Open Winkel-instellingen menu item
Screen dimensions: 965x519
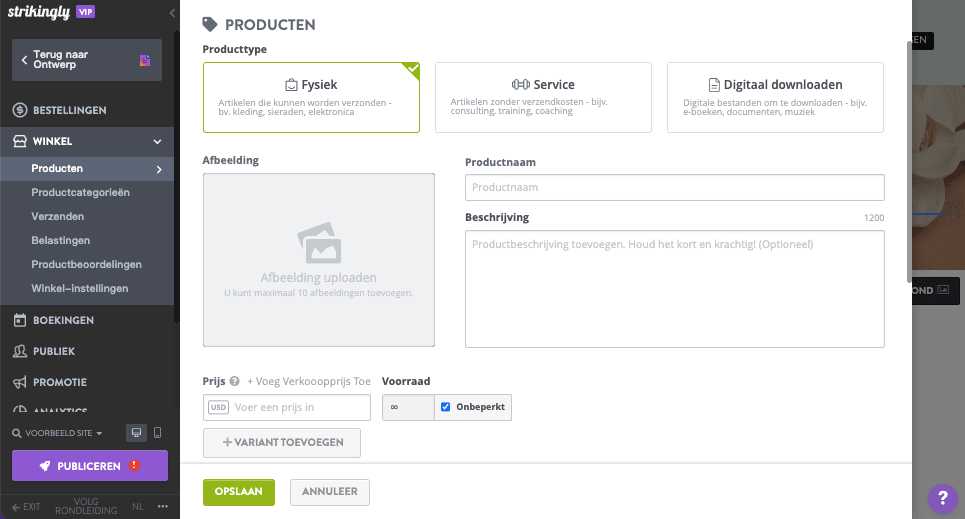coord(80,288)
